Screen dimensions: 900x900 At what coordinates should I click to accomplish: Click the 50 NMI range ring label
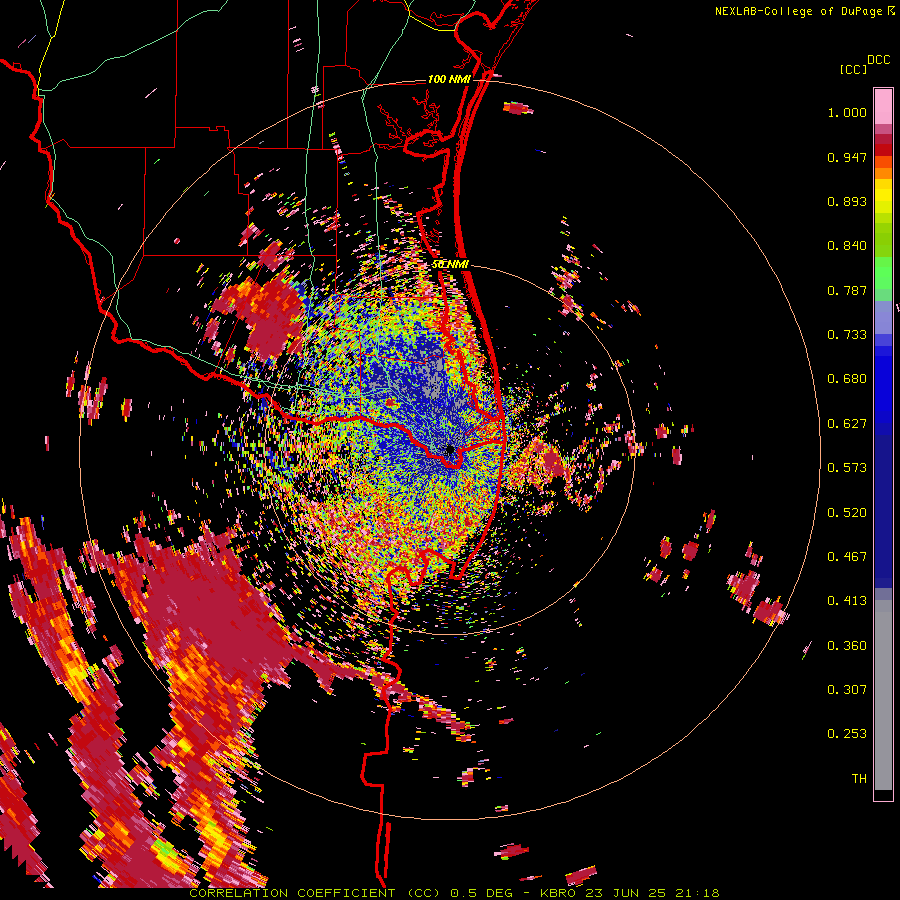[450, 265]
